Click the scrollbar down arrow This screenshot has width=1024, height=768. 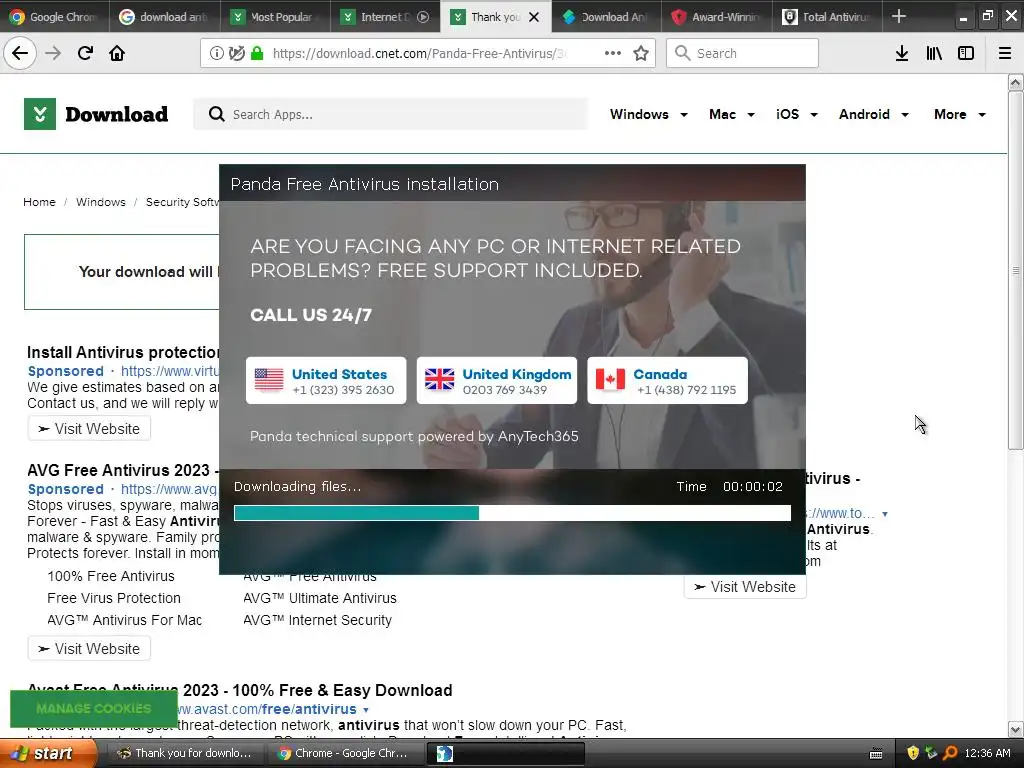pyautogui.click(x=1015, y=729)
